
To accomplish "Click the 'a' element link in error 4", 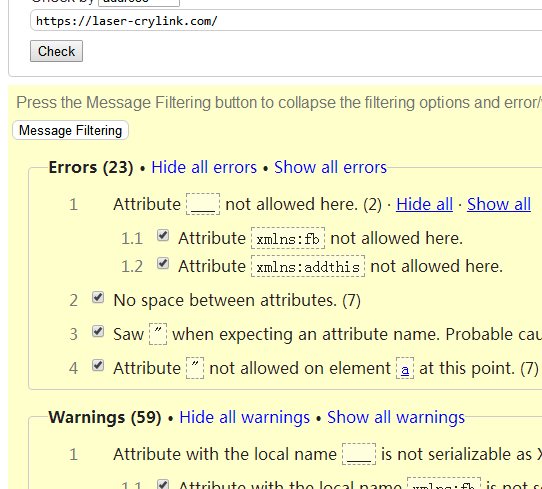I will (405, 369).
